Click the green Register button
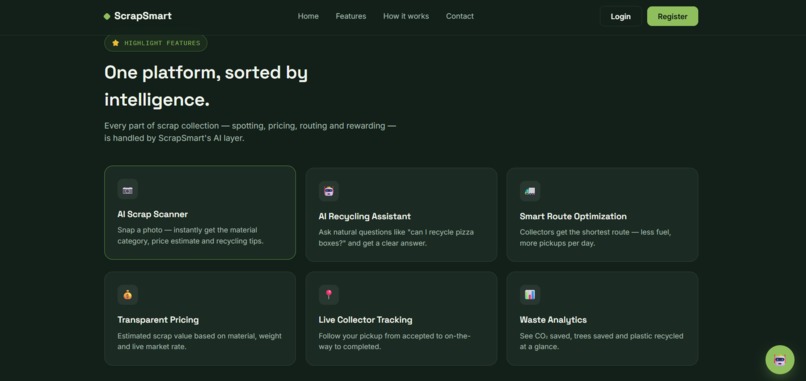 tap(672, 16)
